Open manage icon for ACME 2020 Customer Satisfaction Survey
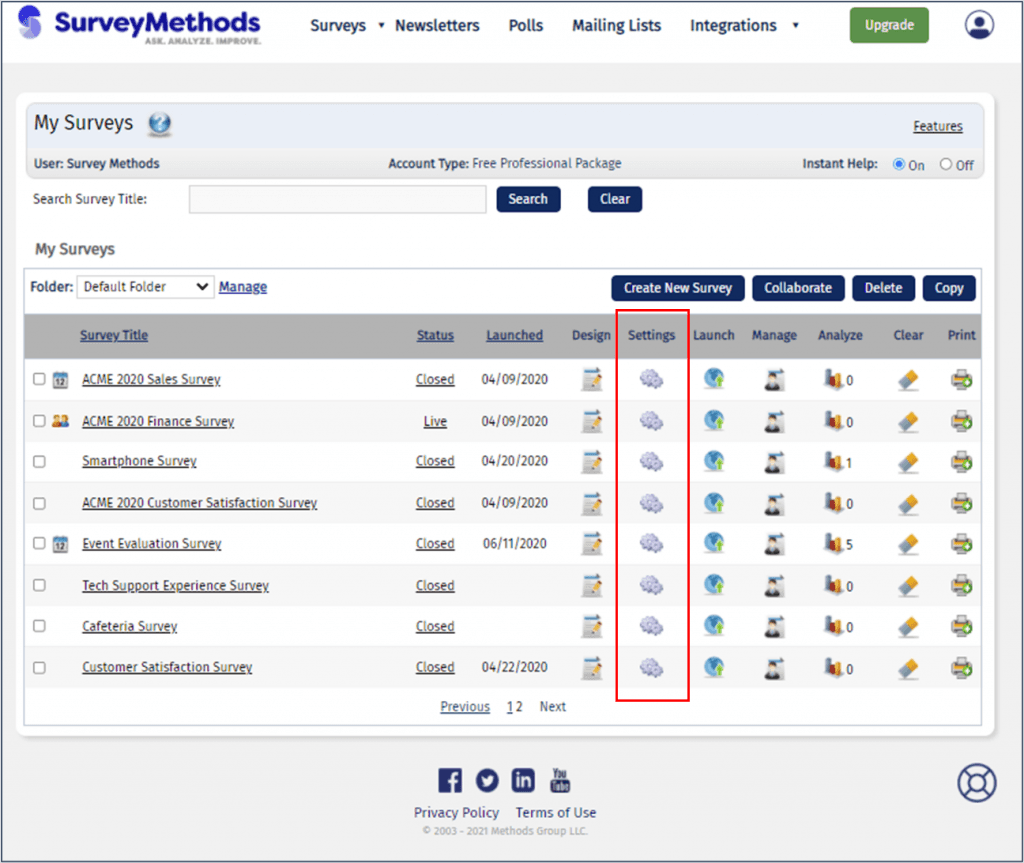This screenshot has width=1024, height=863. pyautogui.click(x=774, y=504)
